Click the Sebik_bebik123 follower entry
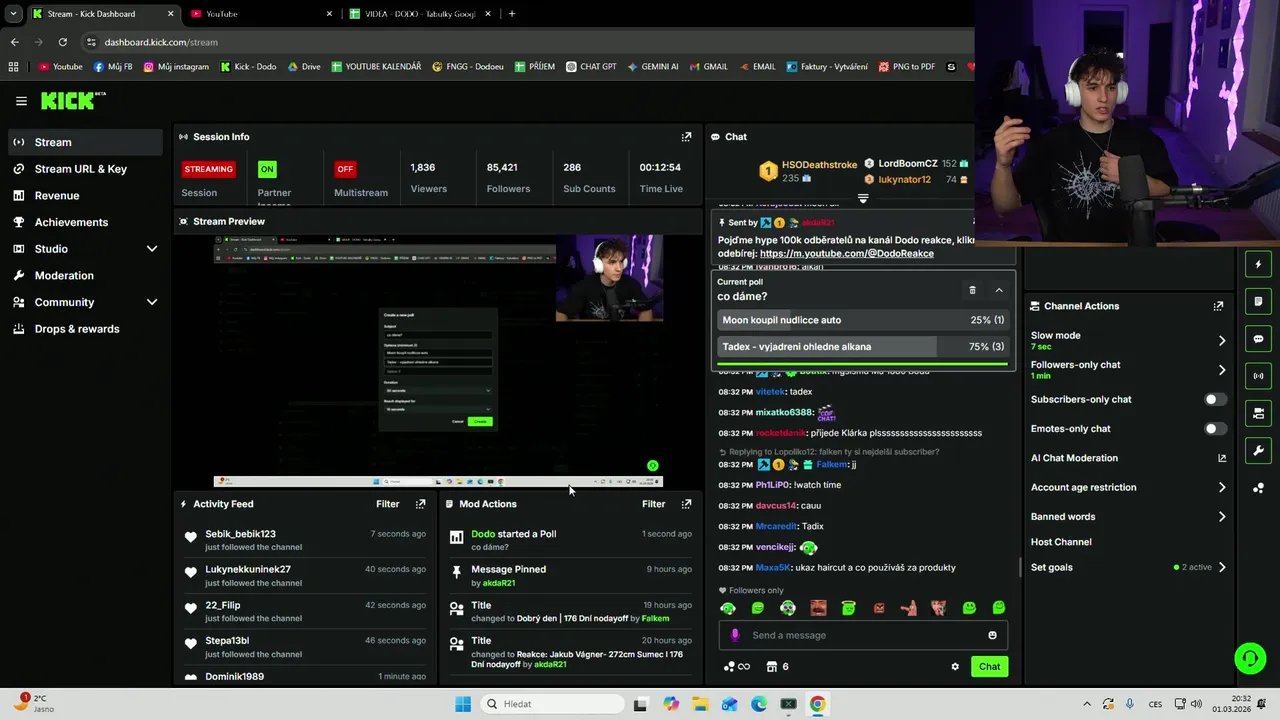1280x720 pixels. coord(305,540)
